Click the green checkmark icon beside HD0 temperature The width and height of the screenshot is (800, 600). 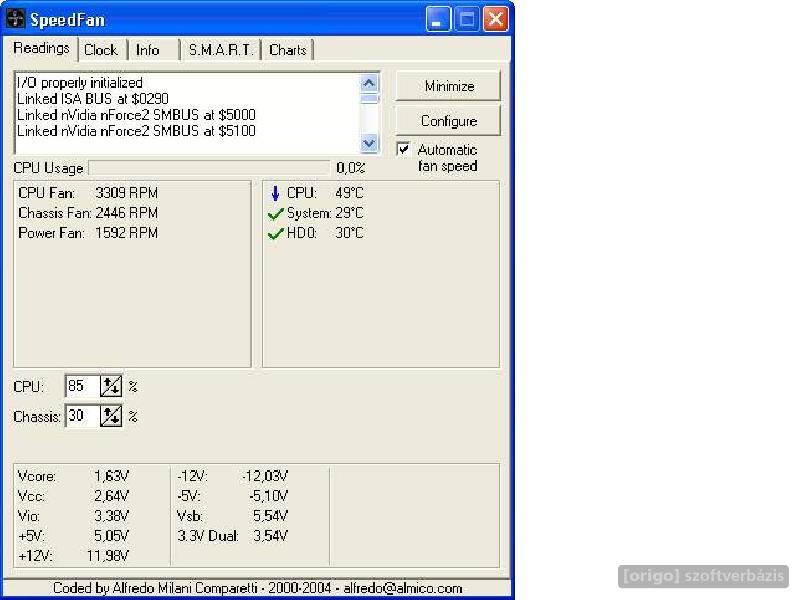[x=276, y=234]
